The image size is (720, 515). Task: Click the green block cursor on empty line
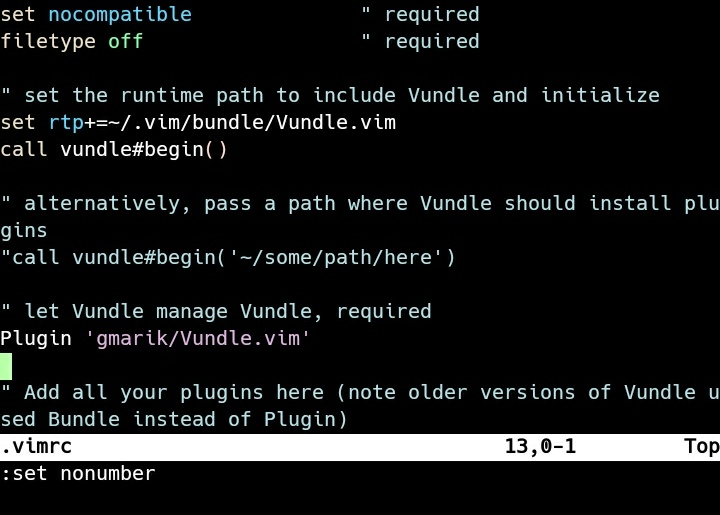(6, 366)
